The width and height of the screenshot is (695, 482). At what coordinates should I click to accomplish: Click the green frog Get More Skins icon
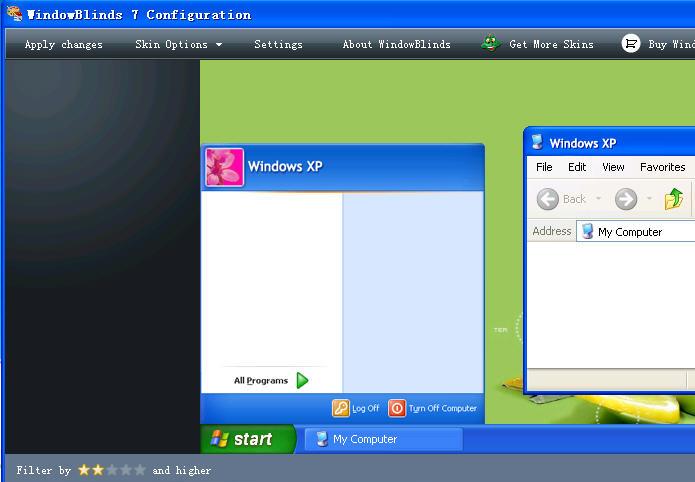[490, 44]
